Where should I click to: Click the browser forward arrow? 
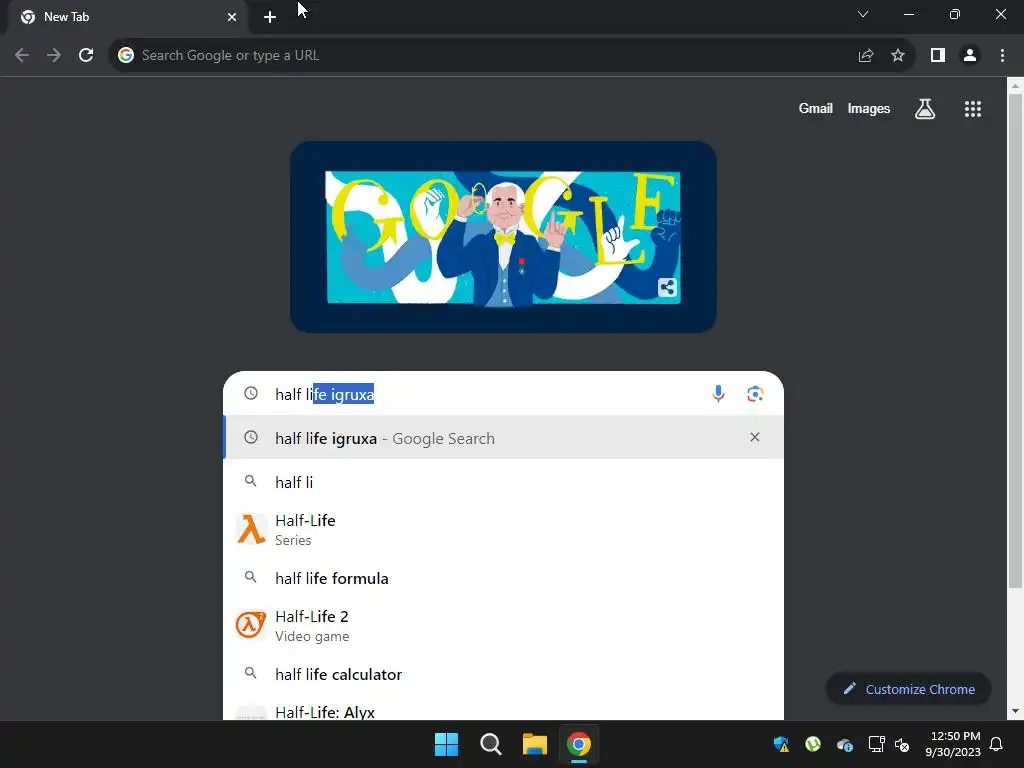[x=54, y=56]
